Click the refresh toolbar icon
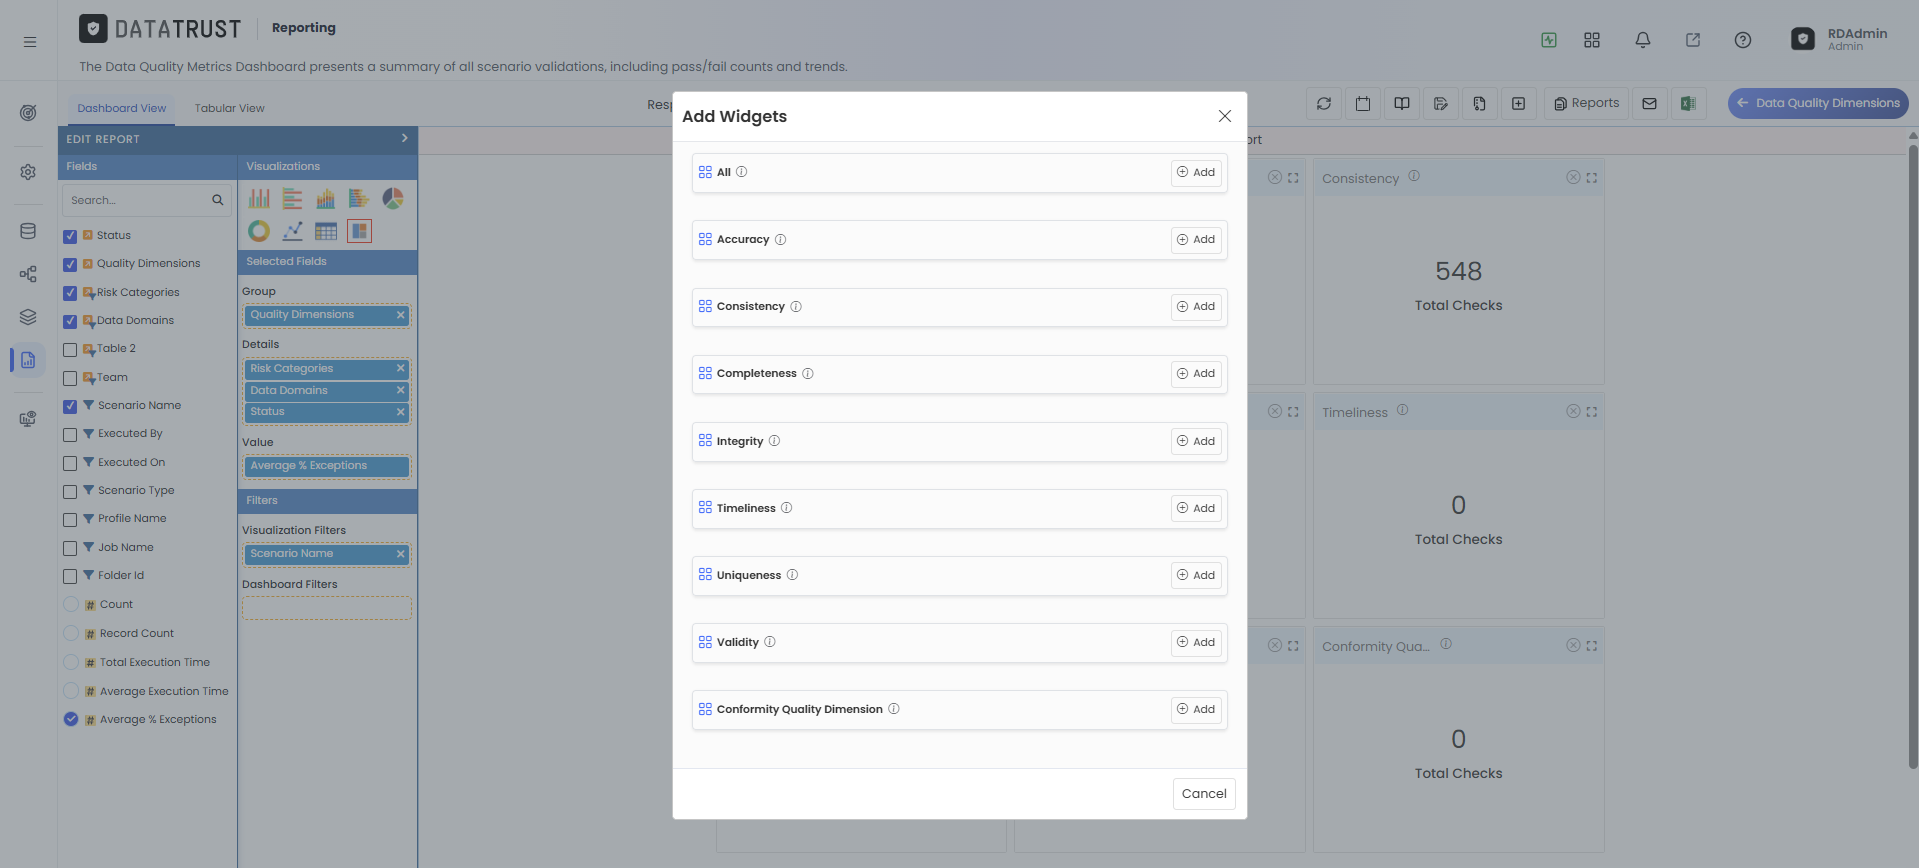1919x868 pixels. 1324,103
